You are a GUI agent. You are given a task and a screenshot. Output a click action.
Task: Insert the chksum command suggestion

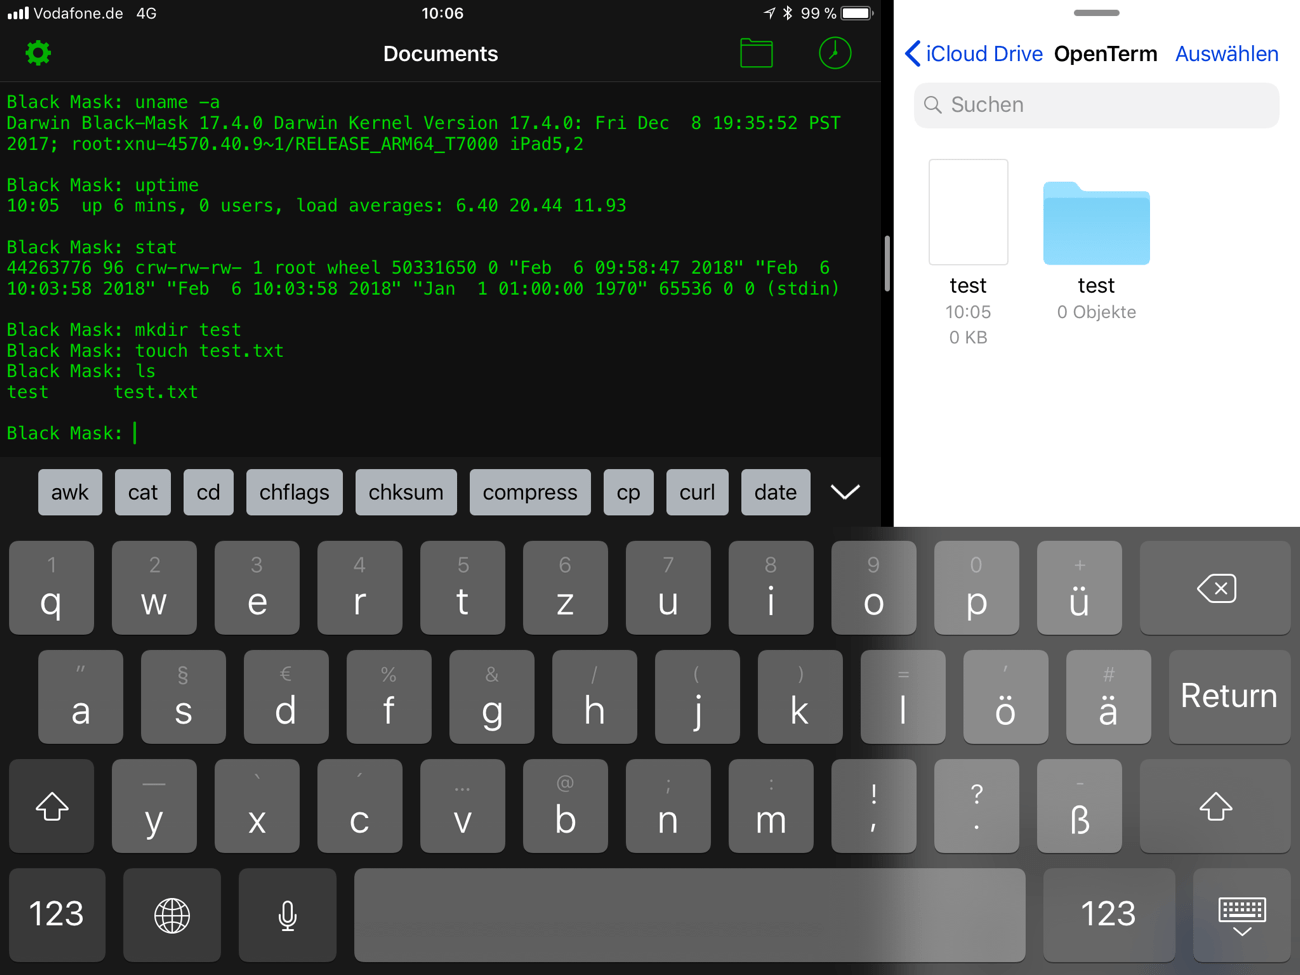click(x=406, y=492)
